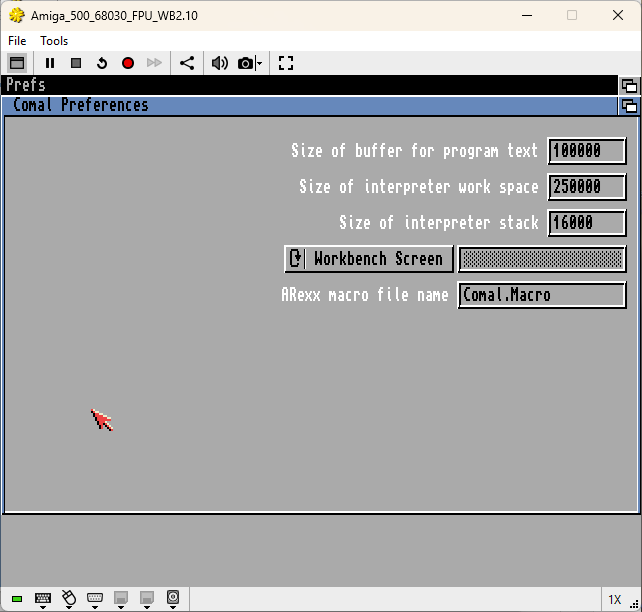Edit the interpreter stack size field
This screenshot has height=612, width=642.
(587, 223)
